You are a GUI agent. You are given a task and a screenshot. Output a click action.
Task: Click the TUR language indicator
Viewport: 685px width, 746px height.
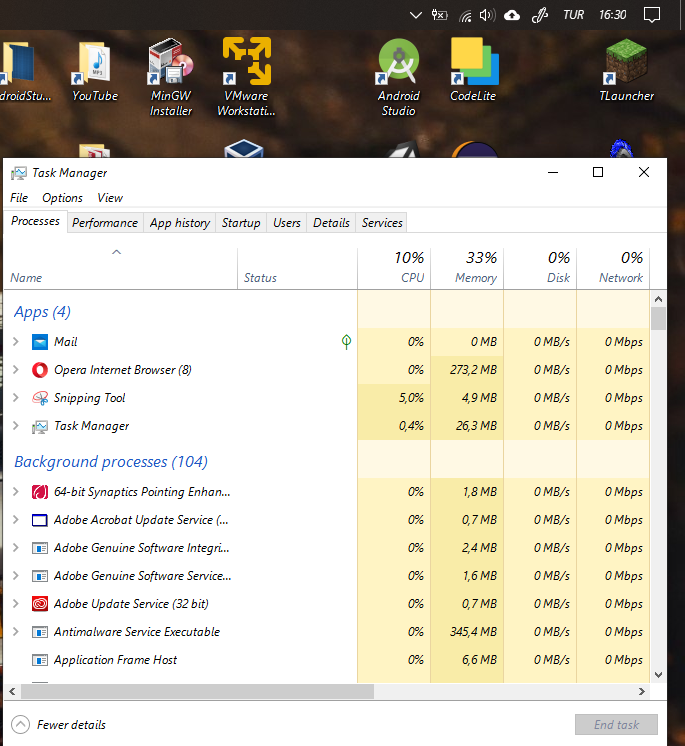(x=573, y=15)
